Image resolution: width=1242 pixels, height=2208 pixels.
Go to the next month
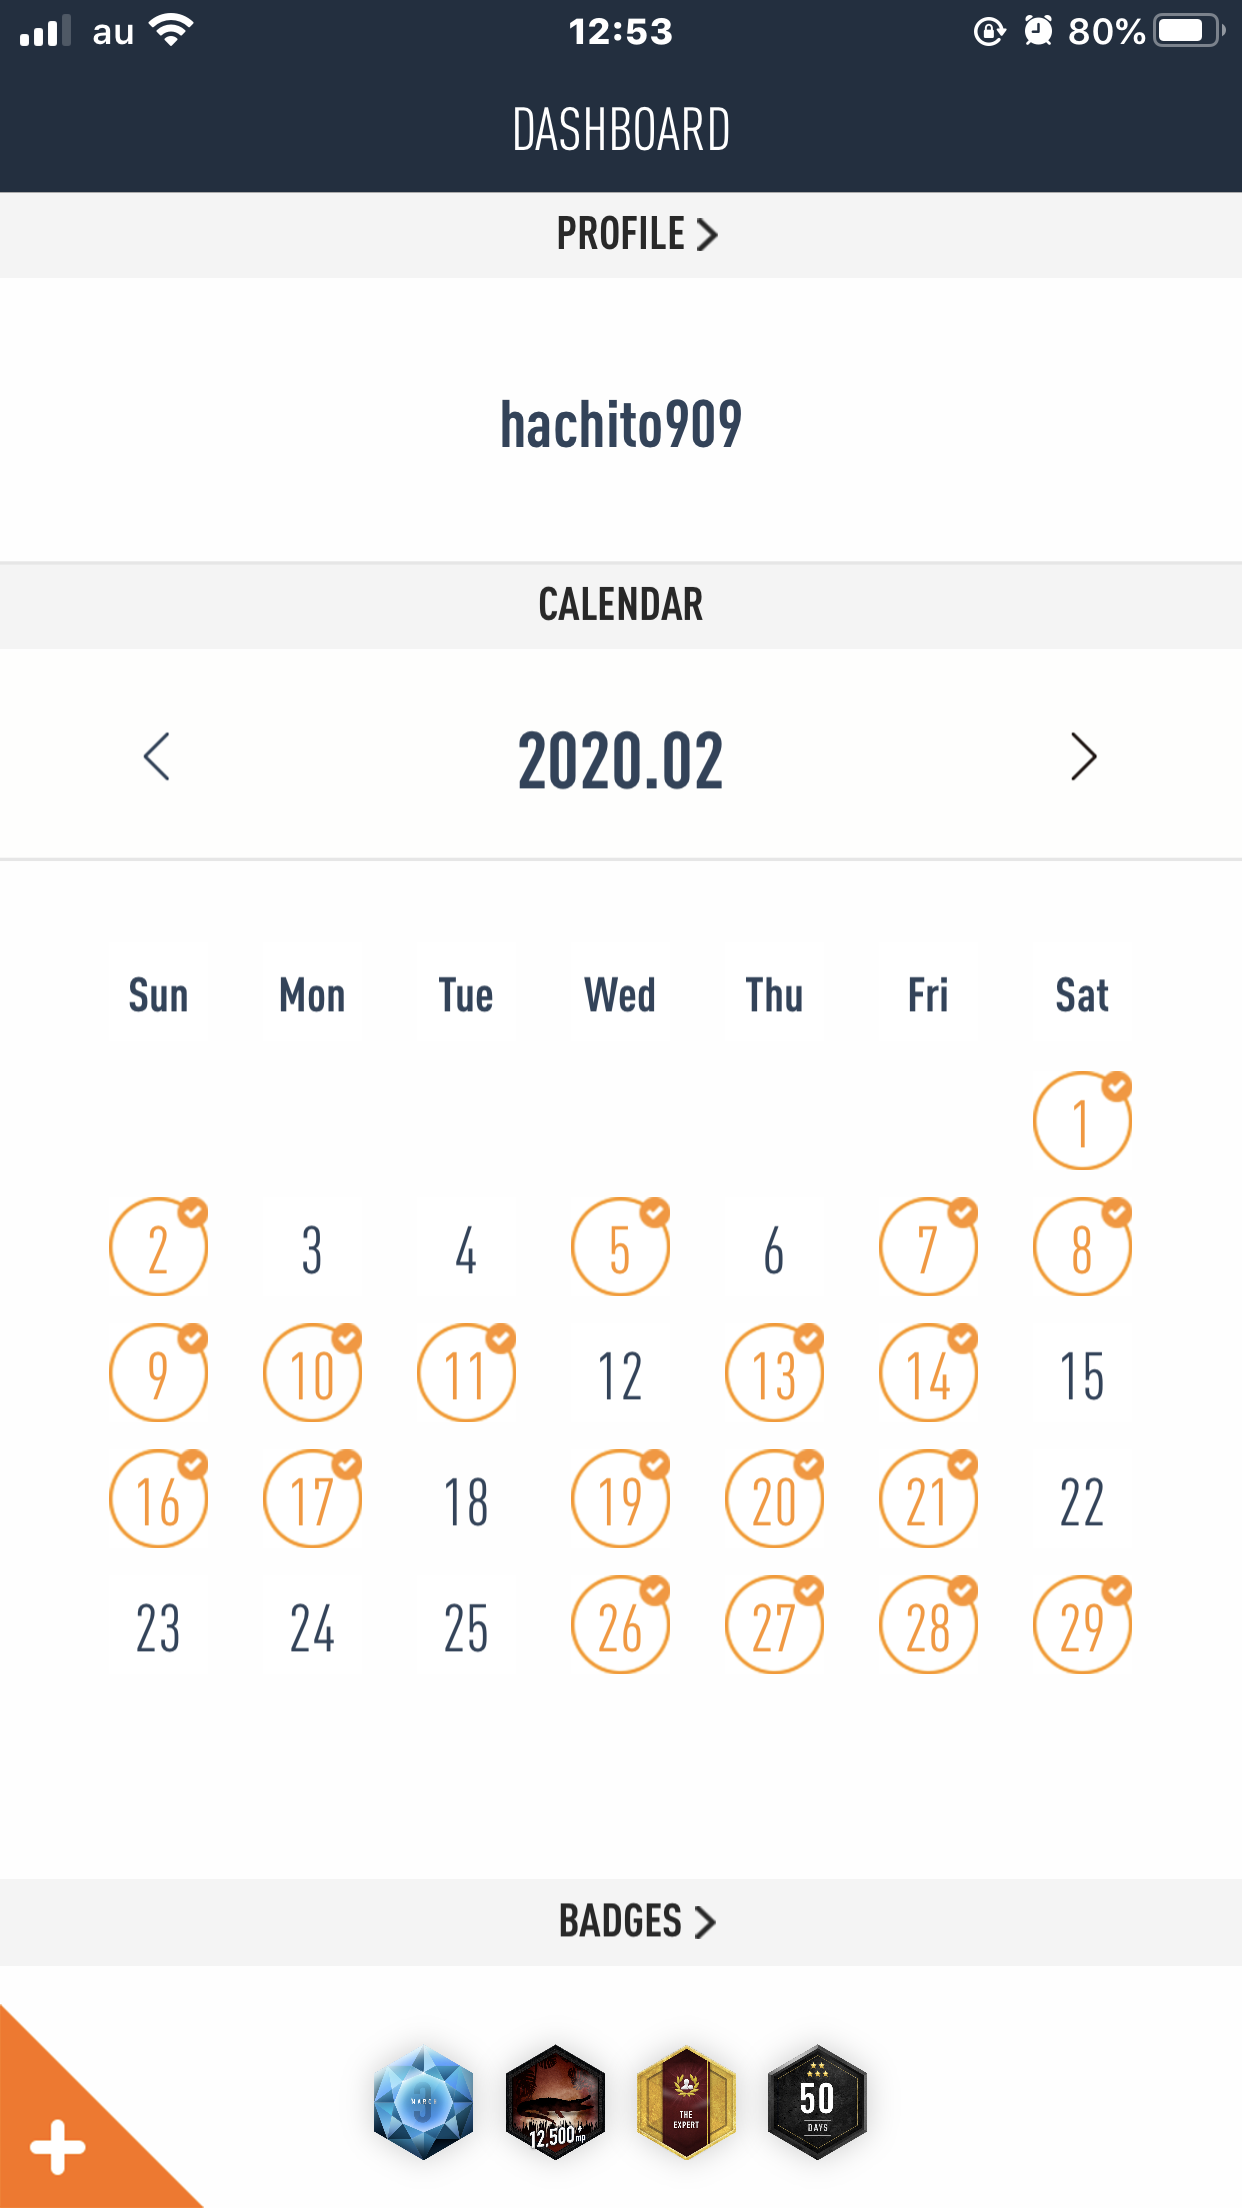point(1083,757)
